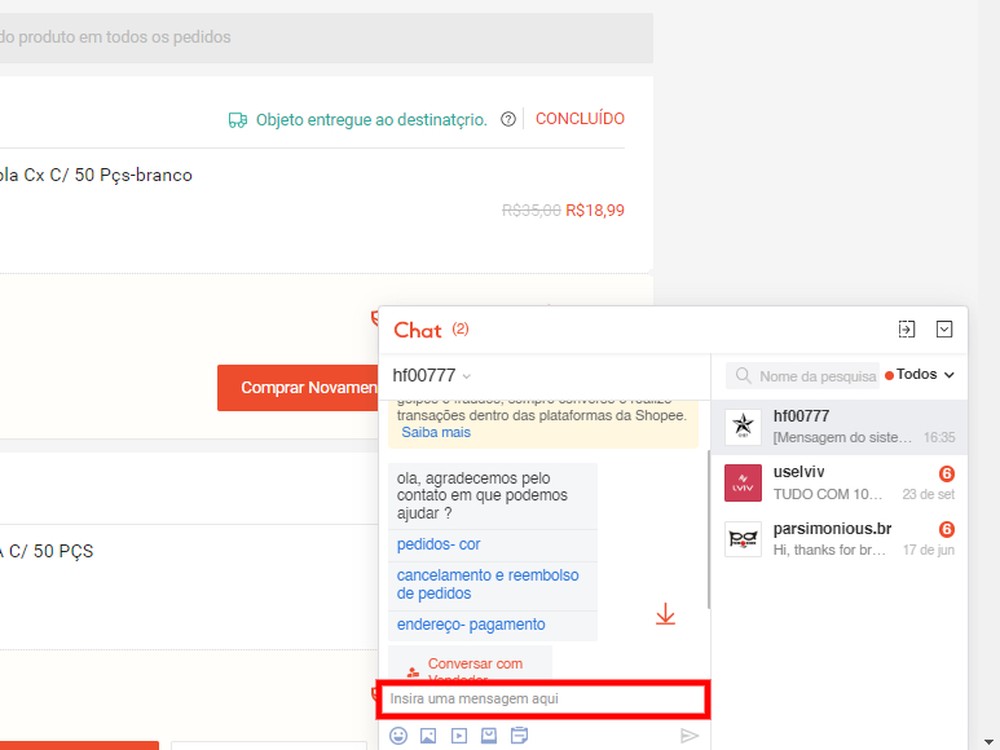Select the video attachment icon
The width and height of the screenshot is (1000, 750).
point(459,735)
